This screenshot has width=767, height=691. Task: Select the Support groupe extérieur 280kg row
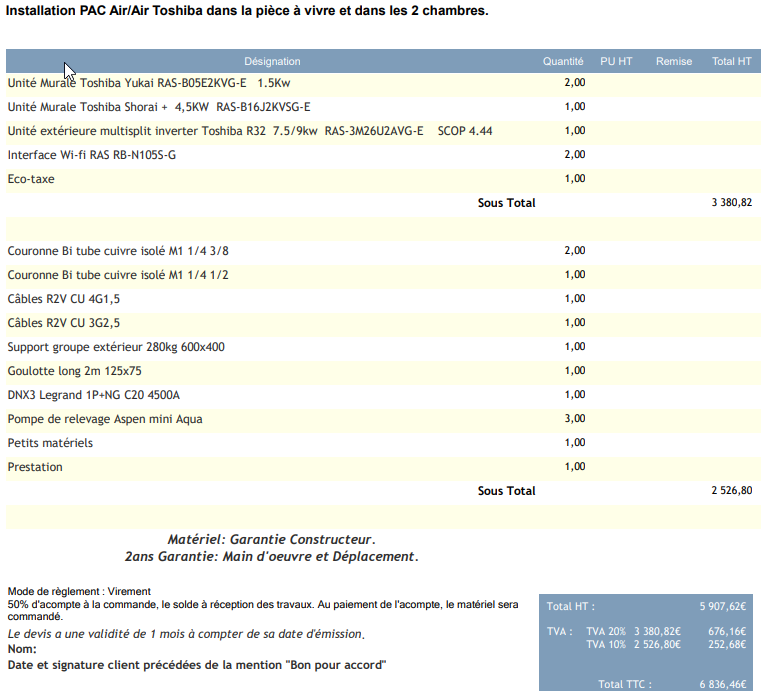click(116, 347)
